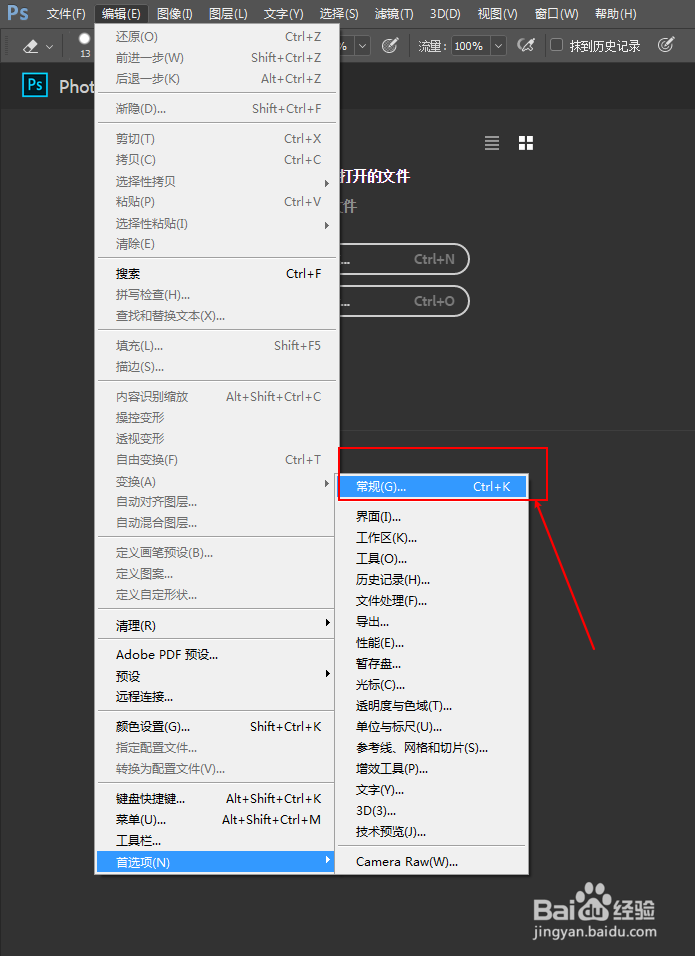Switch recent files to list view
Viewport: 695px width, 956px height.
(492, 143)
